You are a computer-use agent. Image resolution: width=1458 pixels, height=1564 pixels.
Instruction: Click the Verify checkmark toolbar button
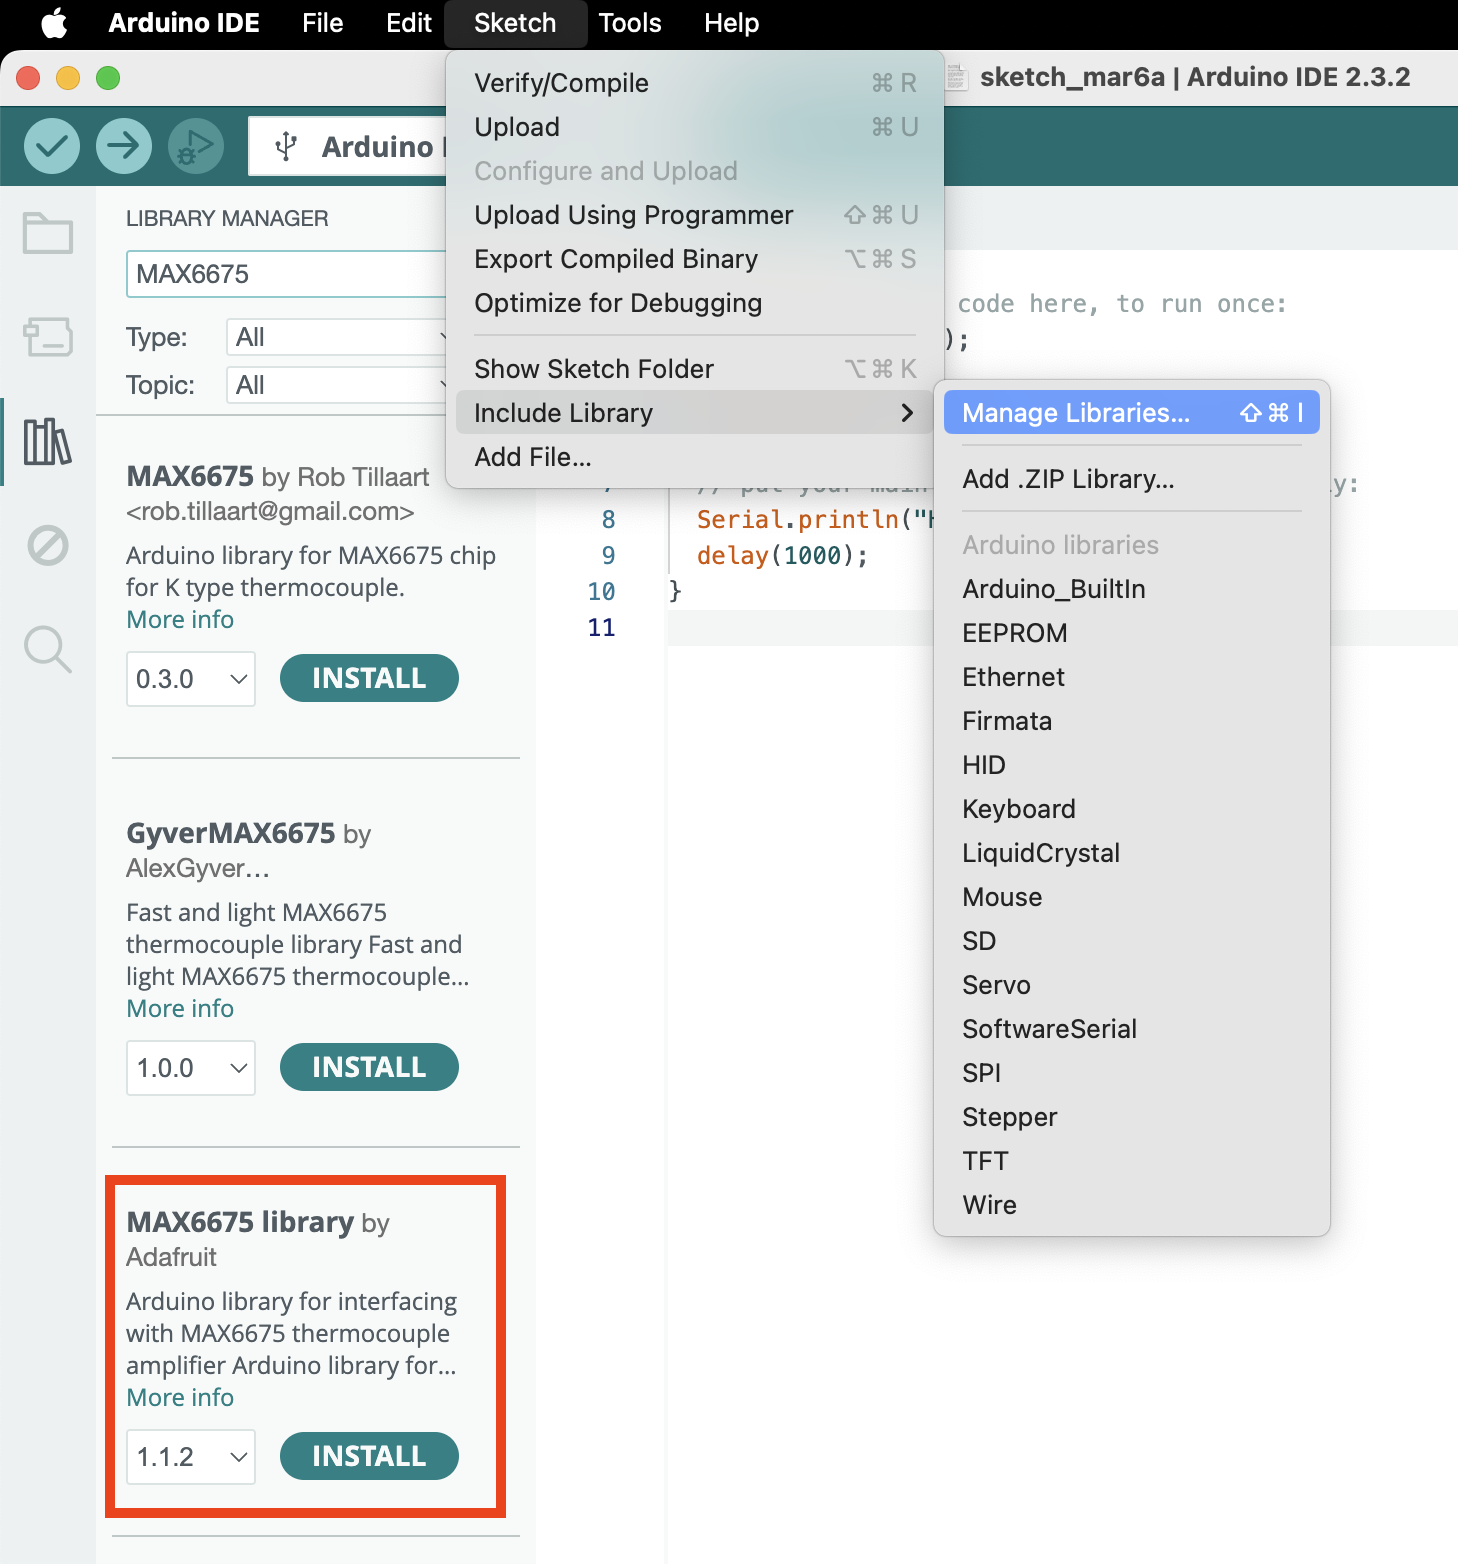tap(52, 146)
